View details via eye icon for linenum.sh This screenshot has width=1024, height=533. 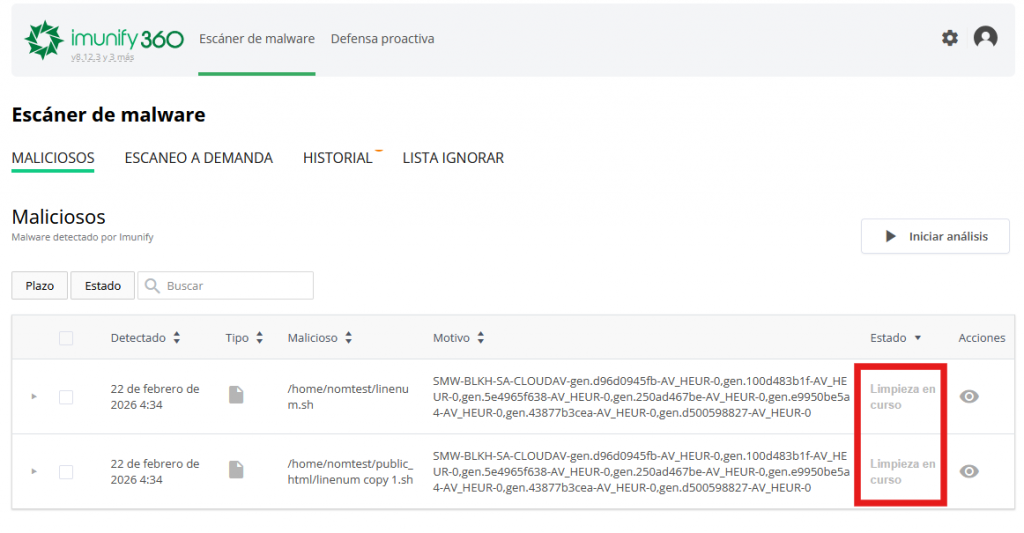pyautogui.click(x=968, y=397)
